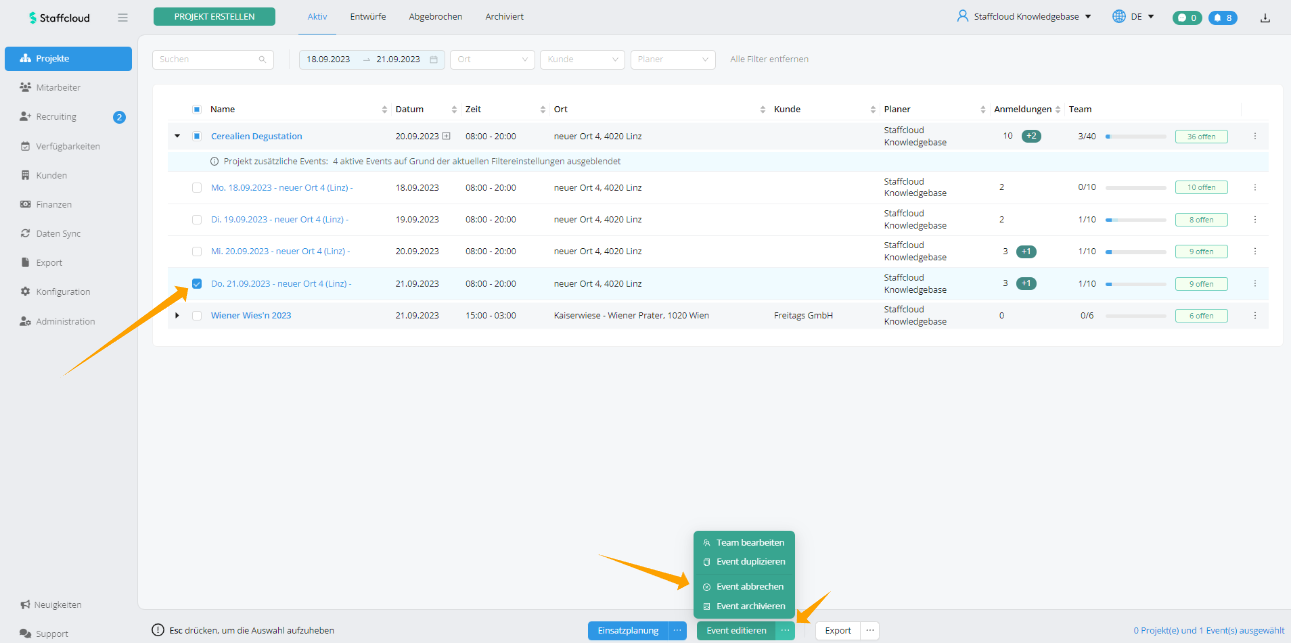Click team progress bar of Wiener Wies'n 2023

pos(1135,316)
